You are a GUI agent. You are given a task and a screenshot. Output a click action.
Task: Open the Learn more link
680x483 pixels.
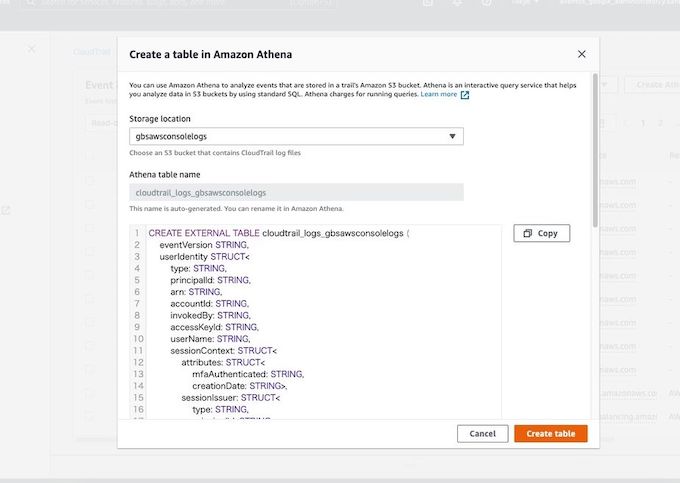click(x=438, y=94)
